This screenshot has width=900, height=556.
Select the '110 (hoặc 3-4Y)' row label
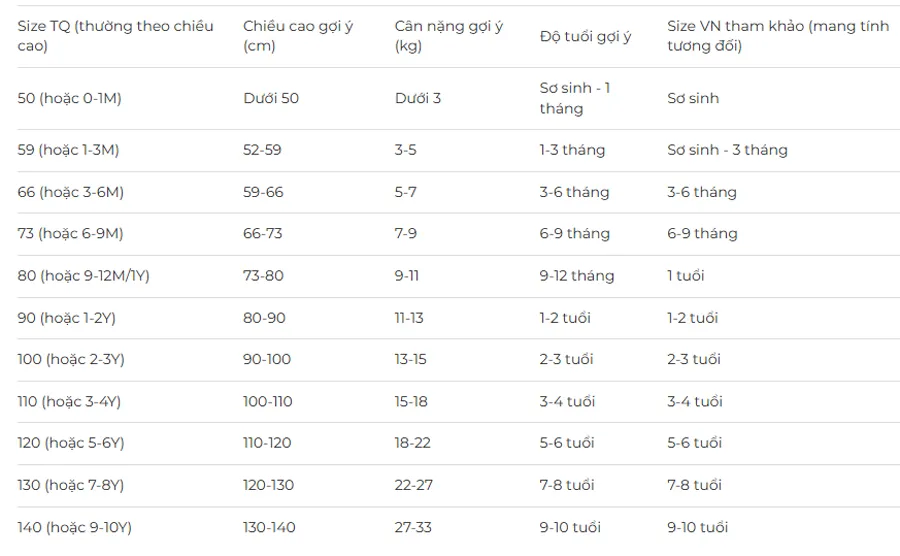pyautogui.click(x=69, y=402)
